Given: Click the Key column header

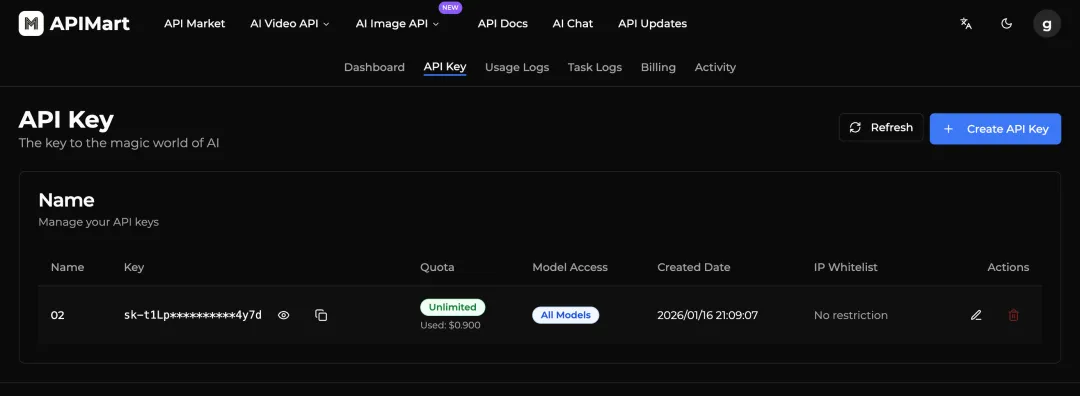Looking at the screenshot, I should [134, 267].
